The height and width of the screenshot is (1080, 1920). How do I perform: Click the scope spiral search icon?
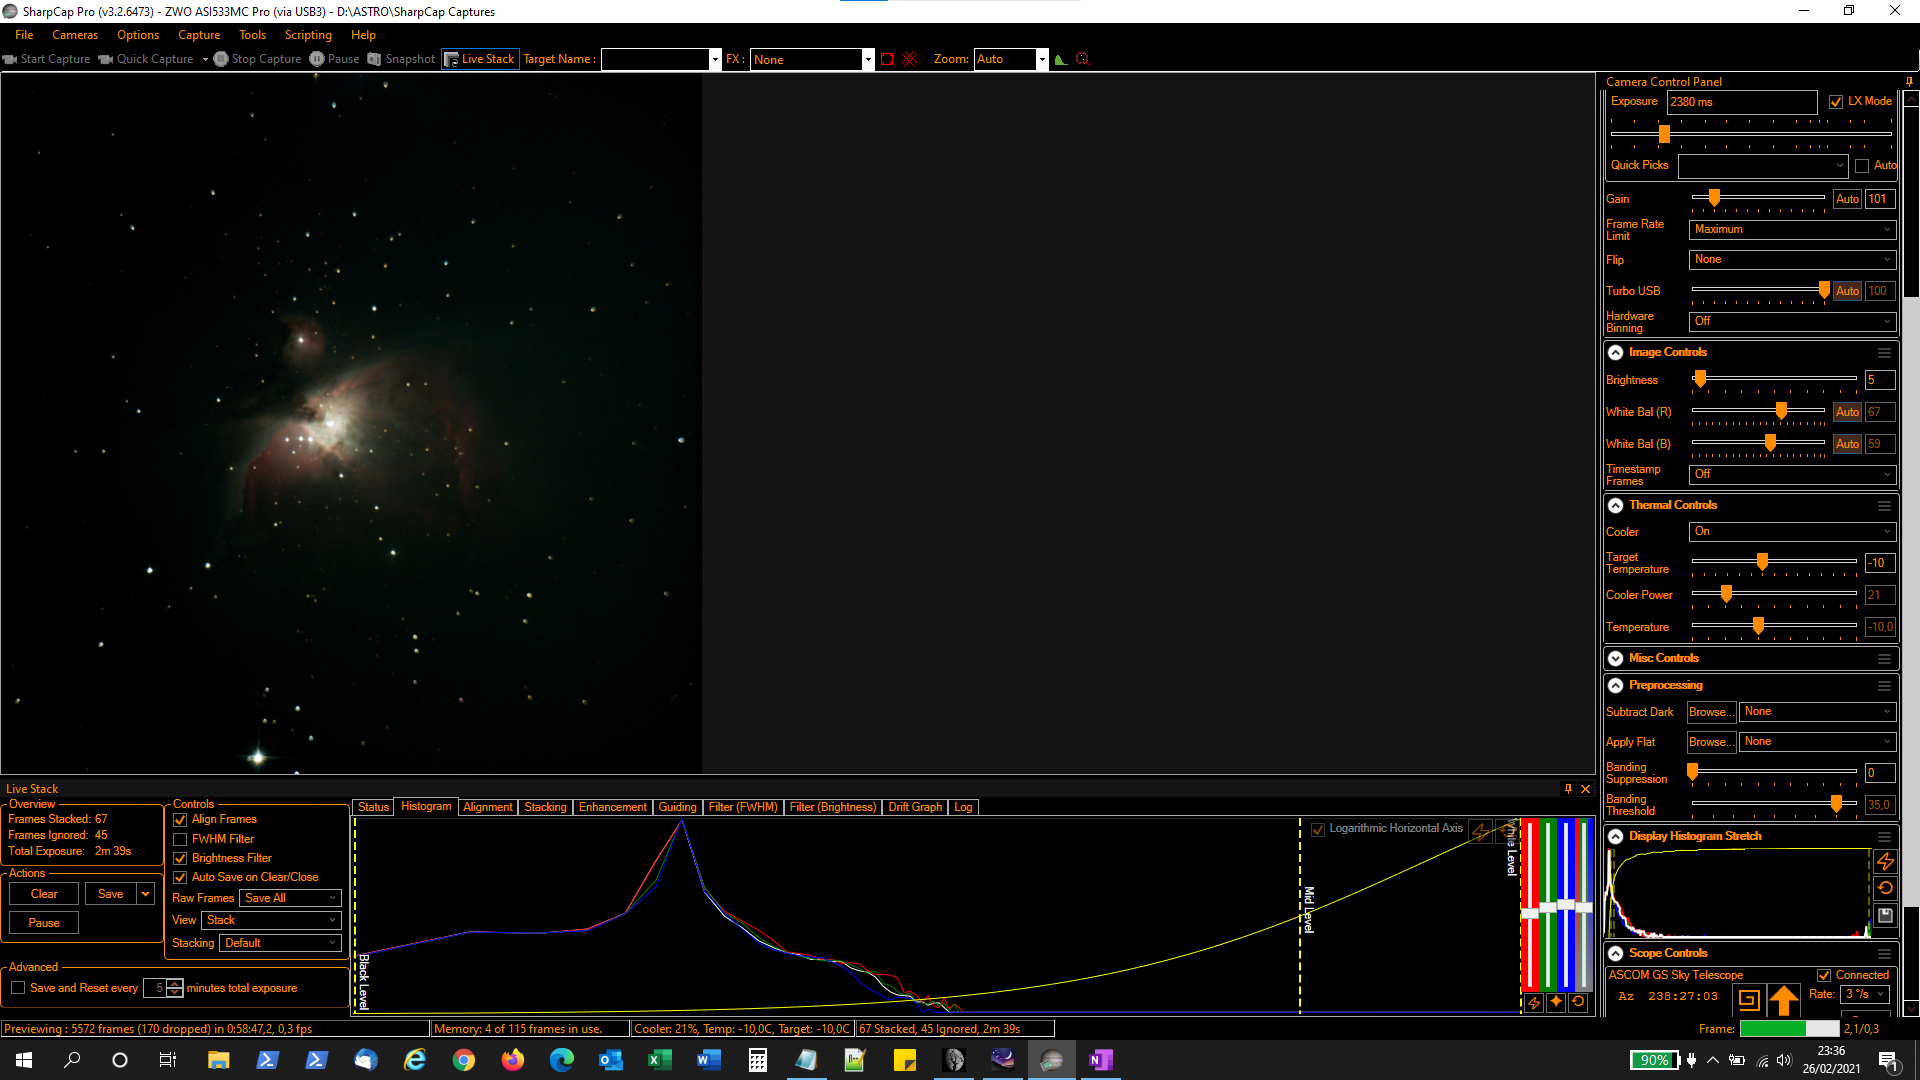1749,998
